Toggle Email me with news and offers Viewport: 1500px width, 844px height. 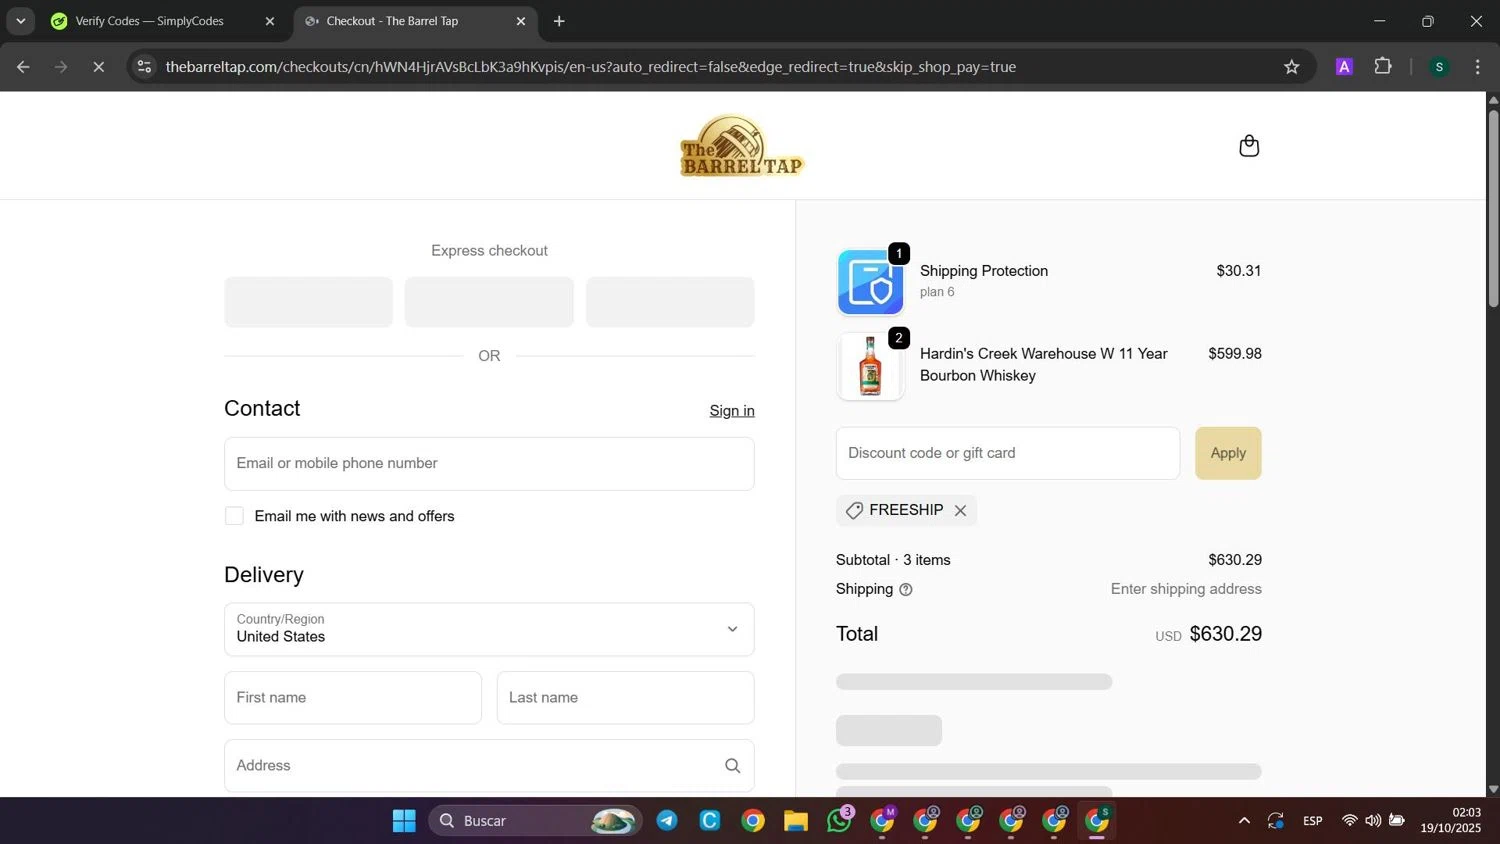pos(234,516)
